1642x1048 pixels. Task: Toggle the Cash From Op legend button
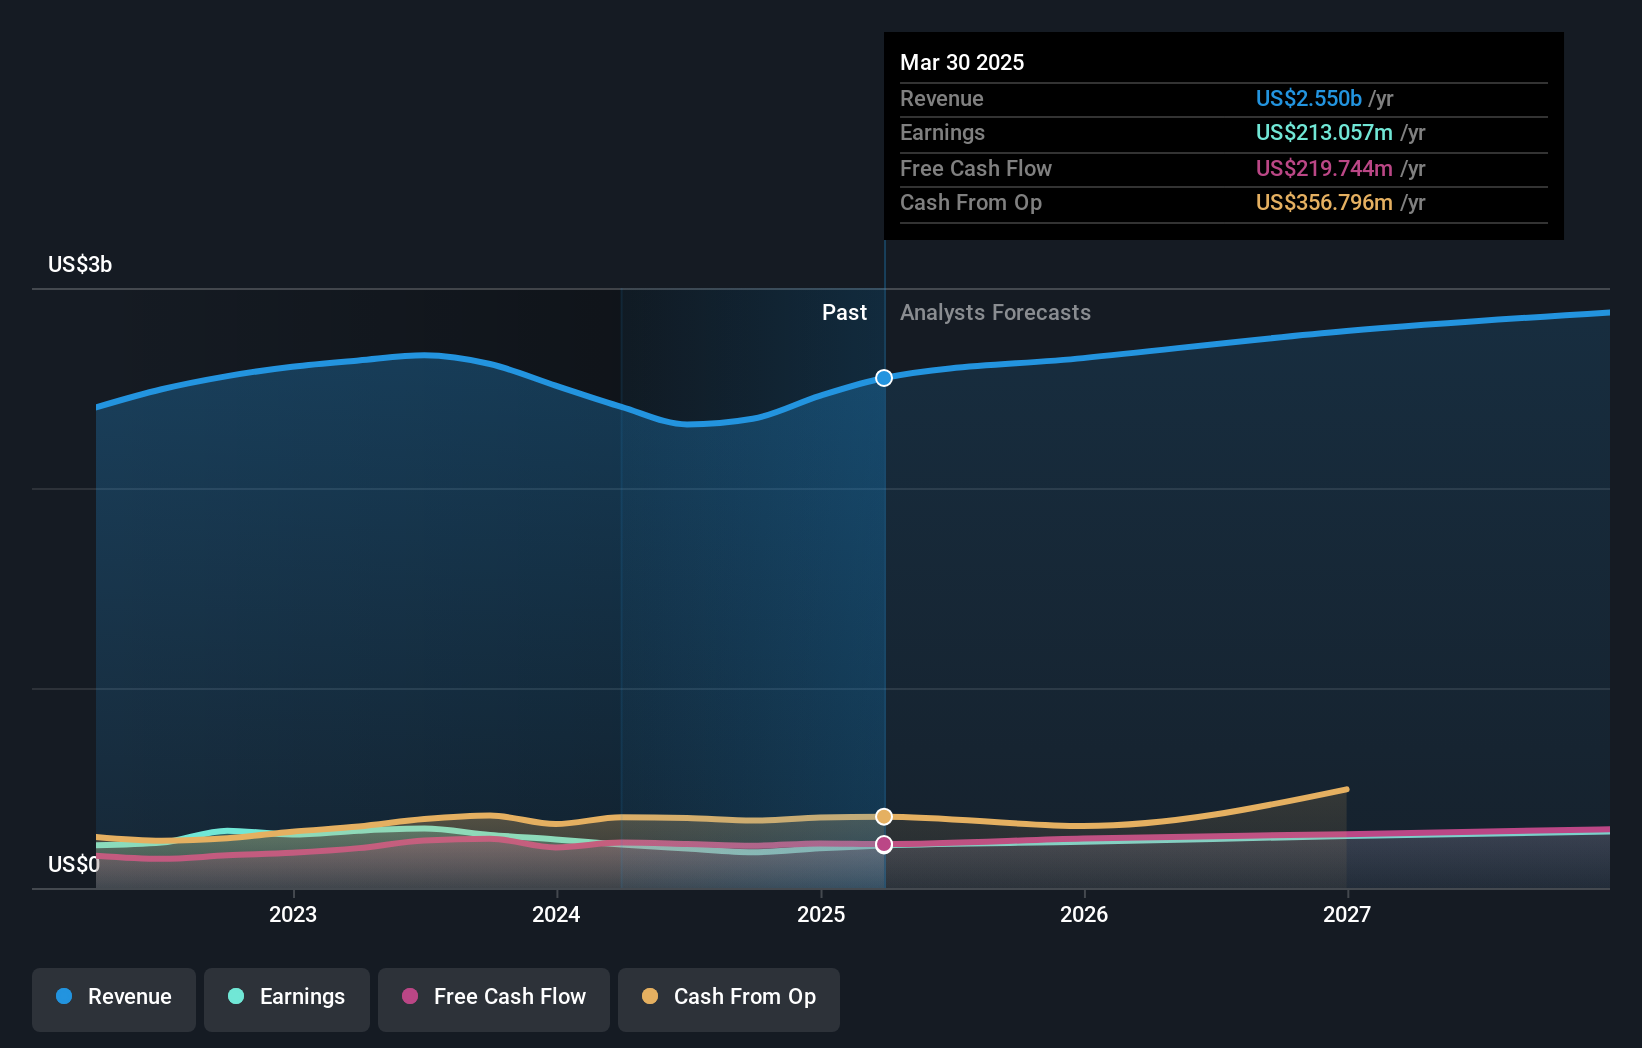coord(729,999)
